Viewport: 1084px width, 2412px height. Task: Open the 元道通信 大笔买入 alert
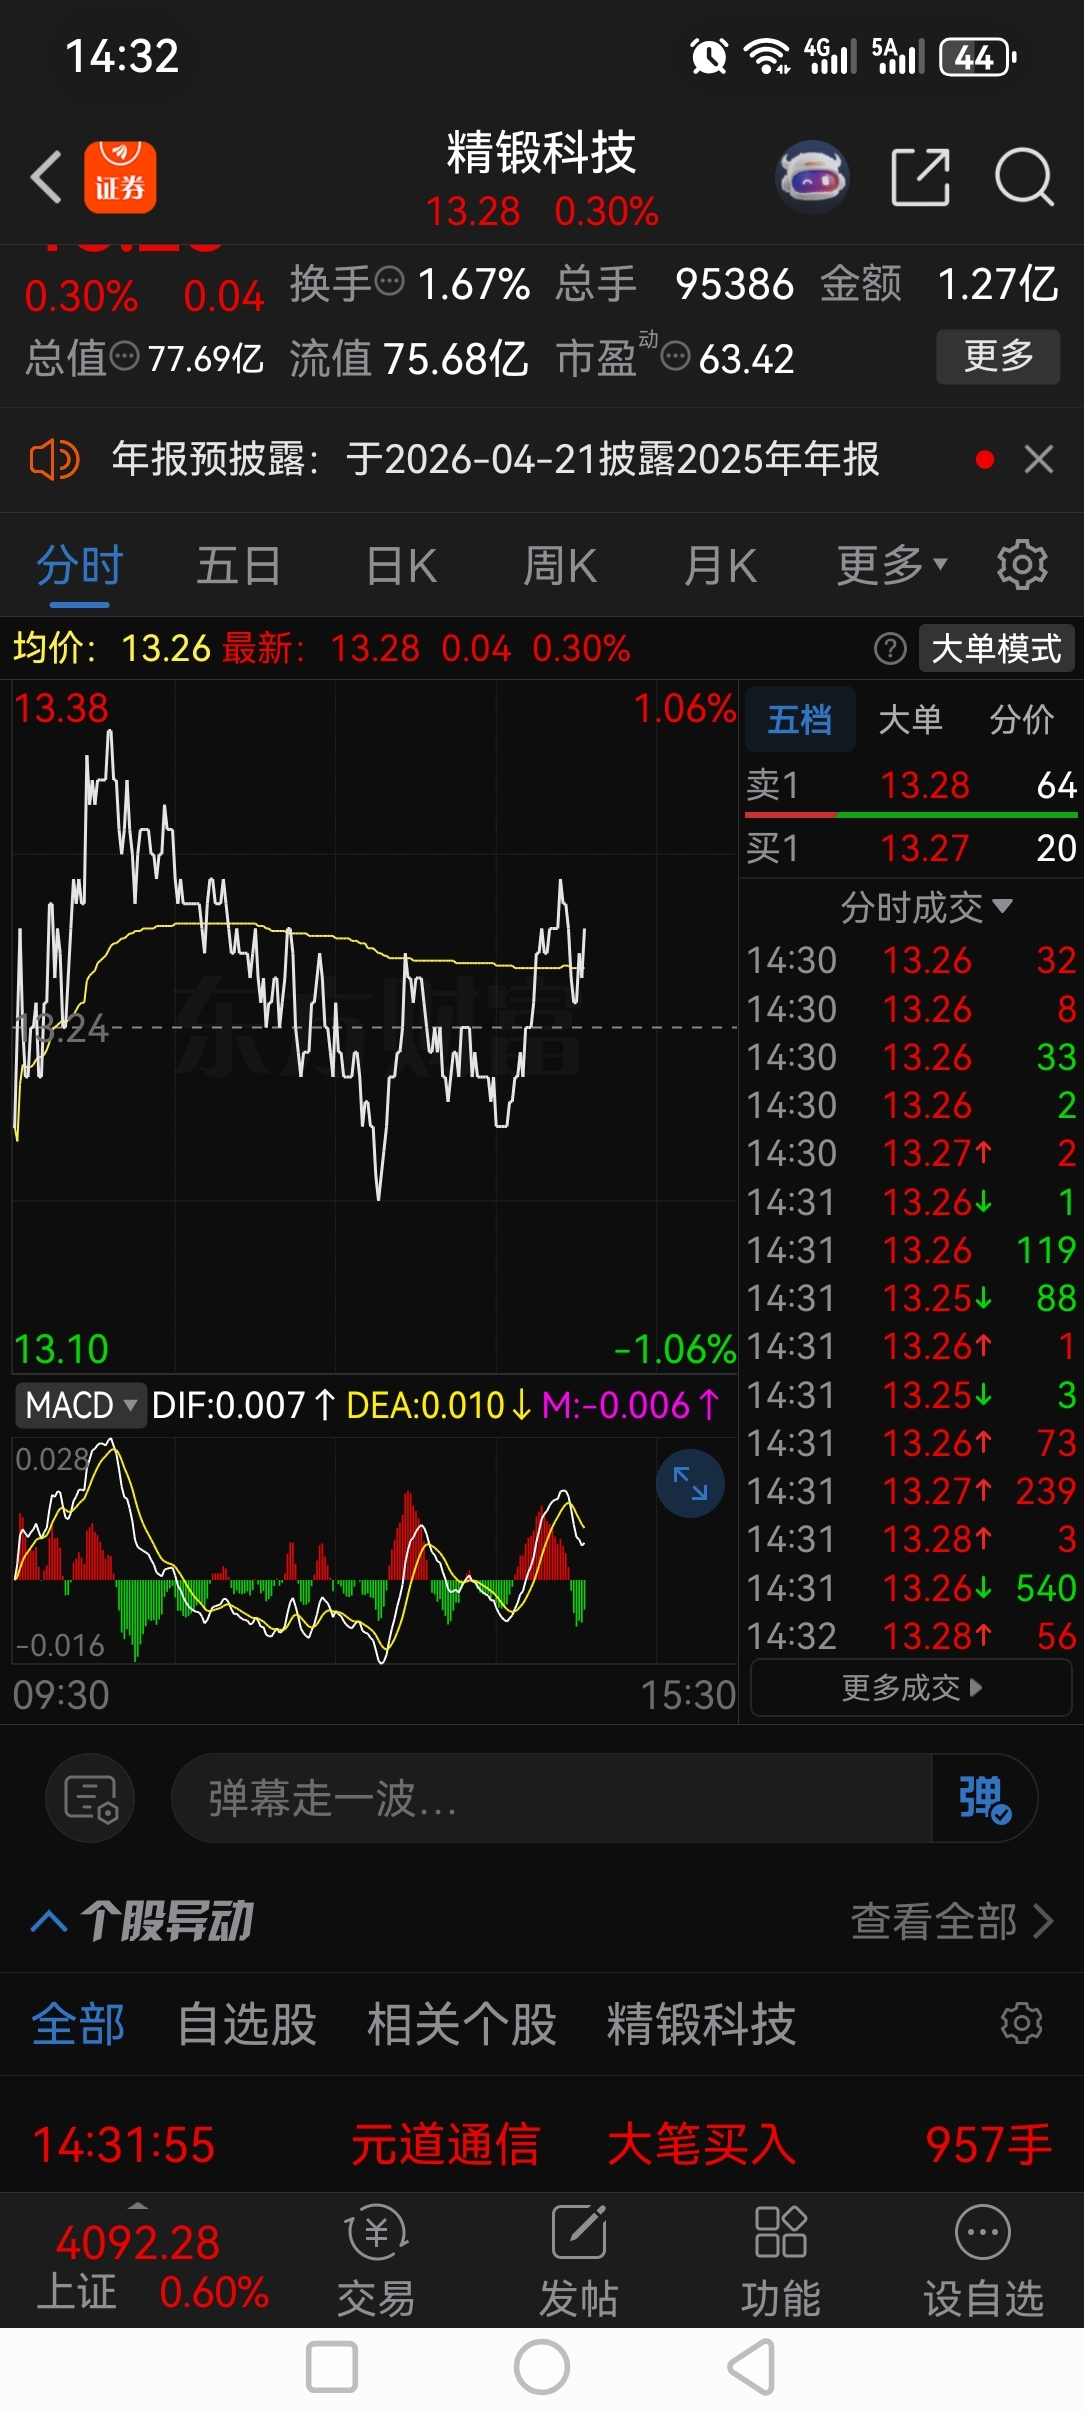click(x=542, y=2143)
